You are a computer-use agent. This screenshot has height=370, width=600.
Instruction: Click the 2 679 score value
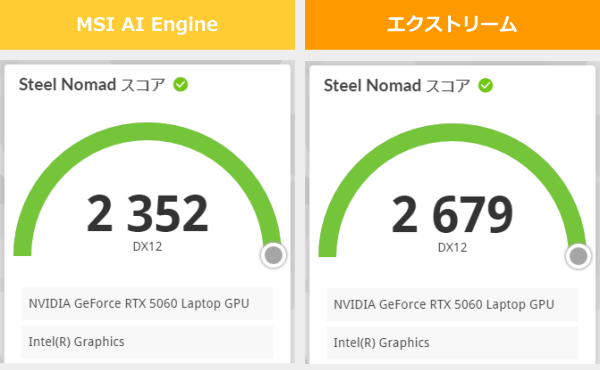pyautogui.click(x=452, y=214)
